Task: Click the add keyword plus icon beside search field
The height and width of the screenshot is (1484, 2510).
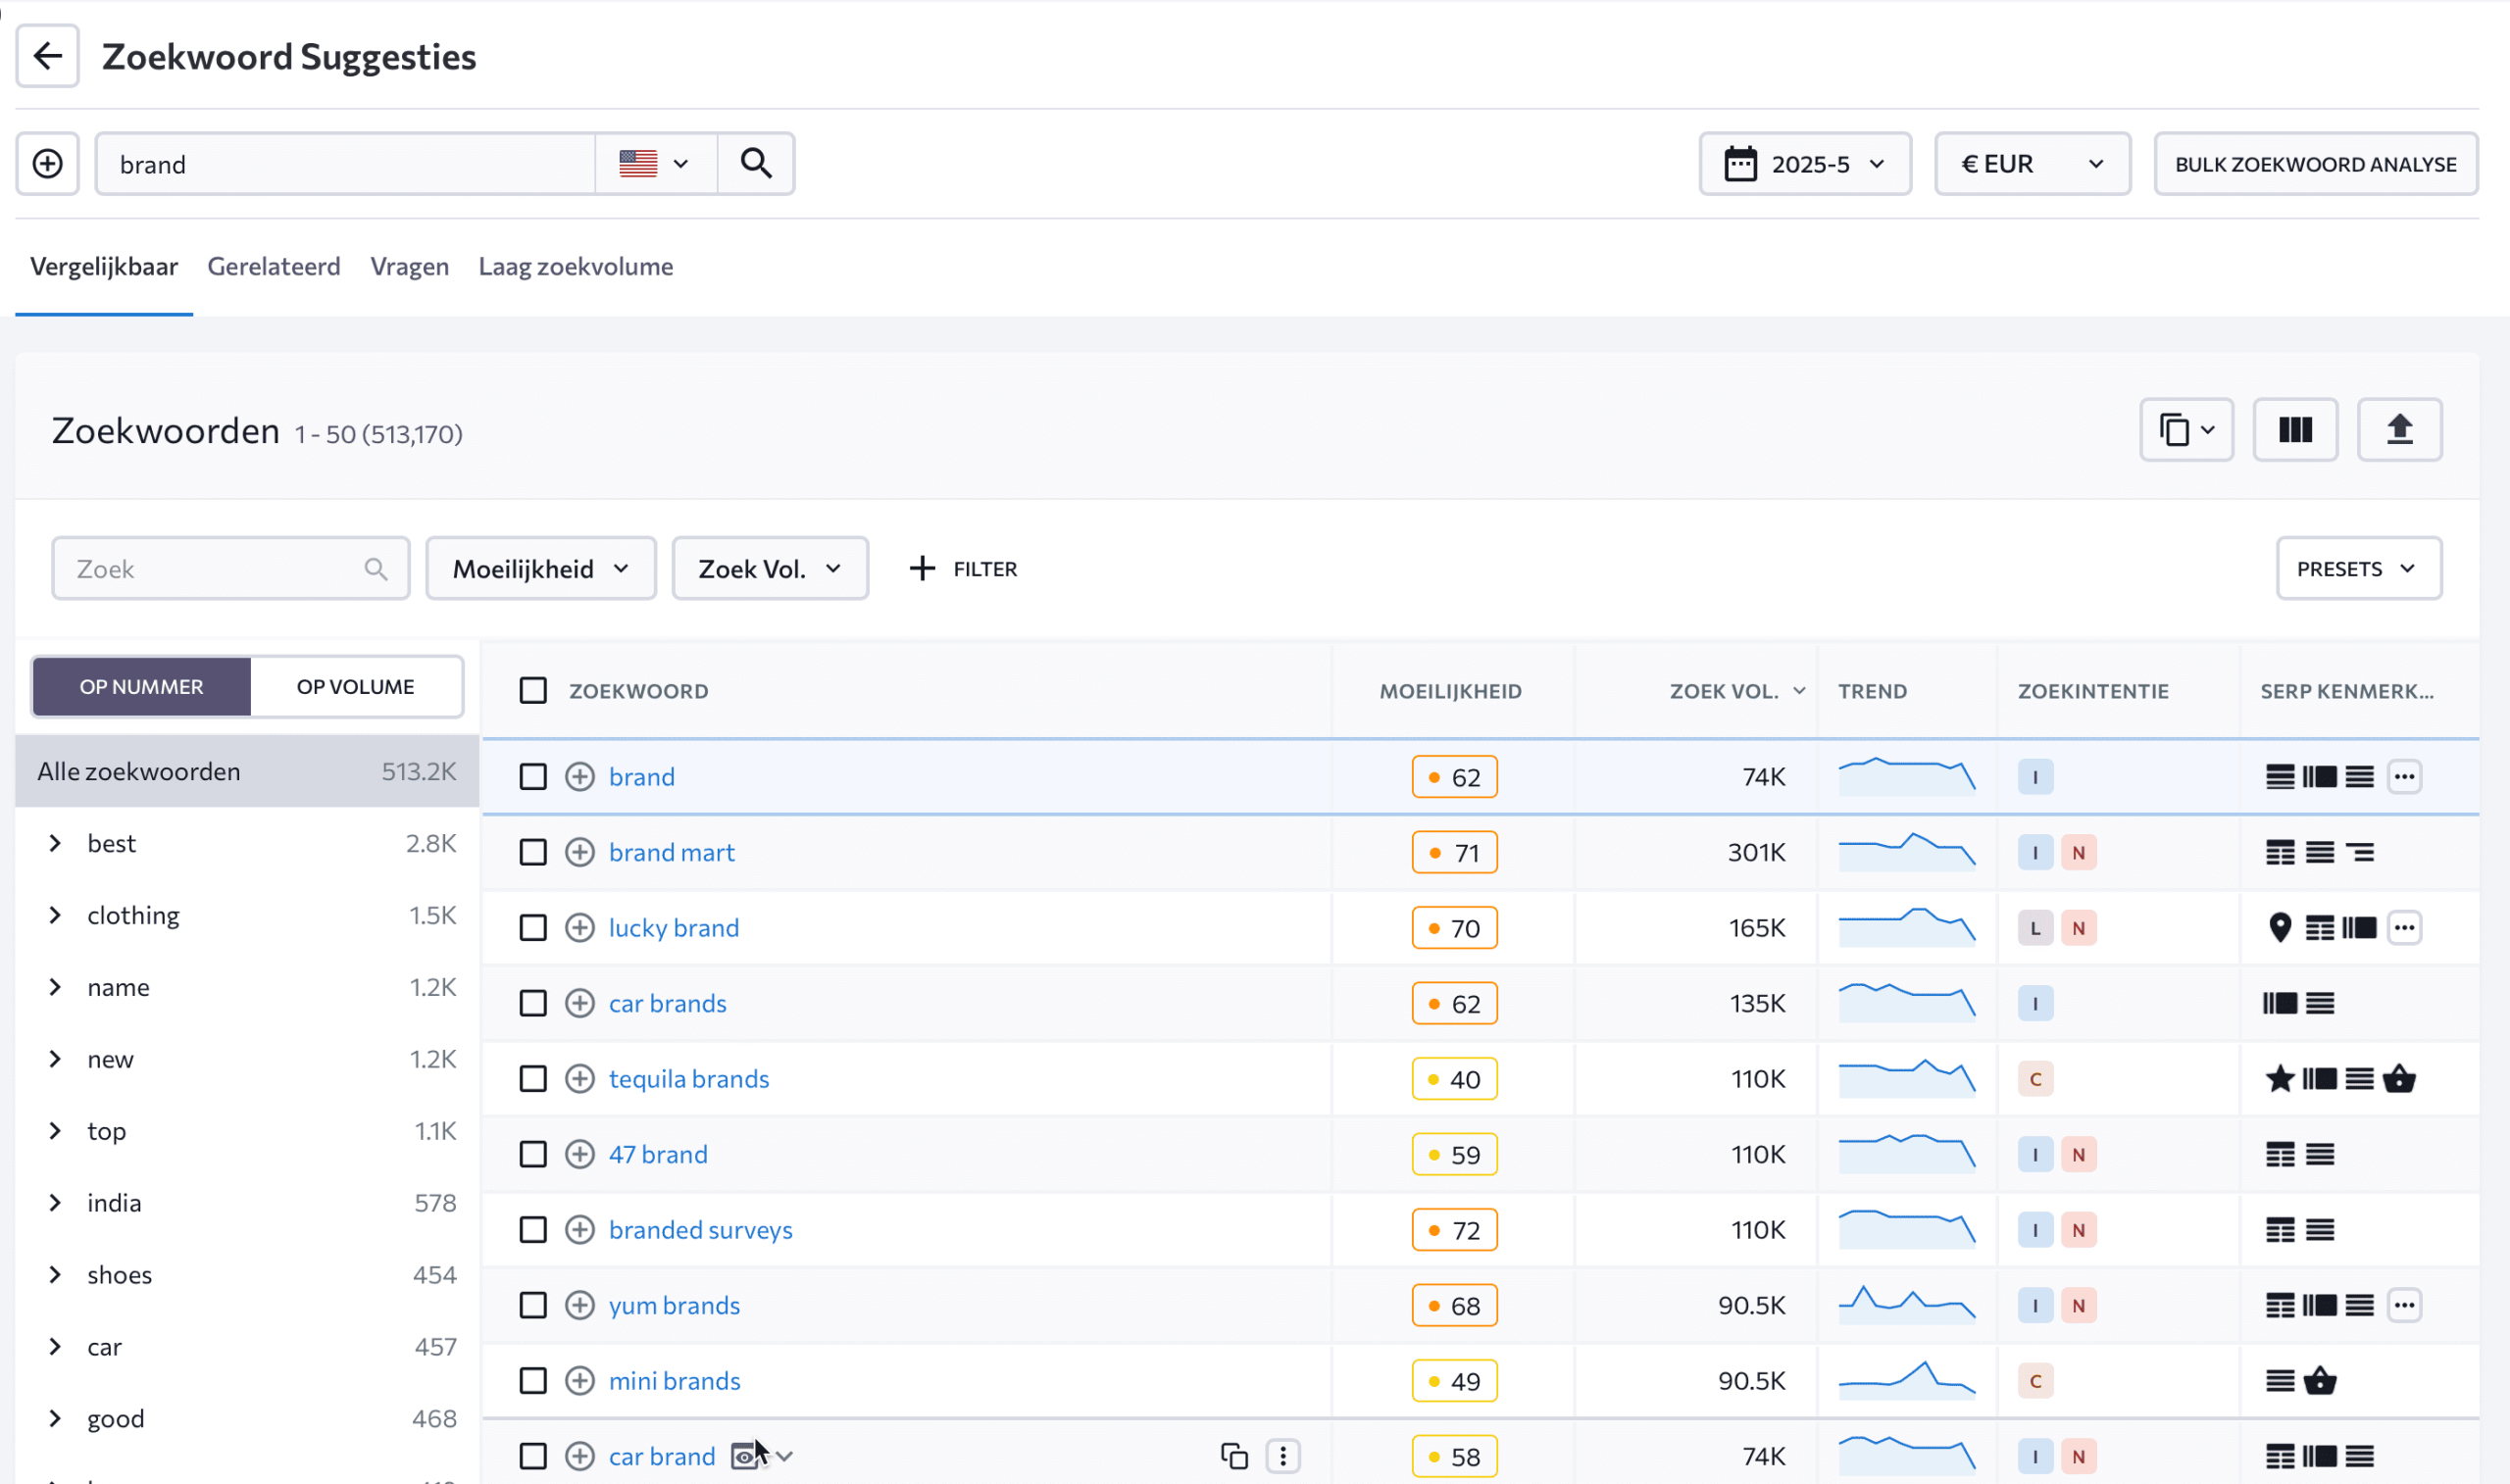Action: click(47, 163)
